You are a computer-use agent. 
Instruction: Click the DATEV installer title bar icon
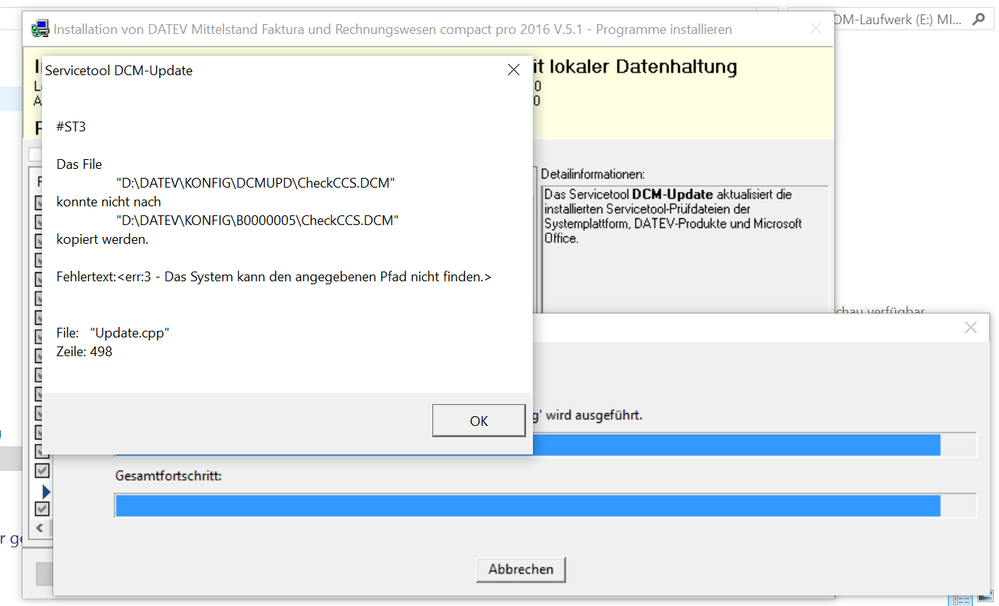pos(40,29)
